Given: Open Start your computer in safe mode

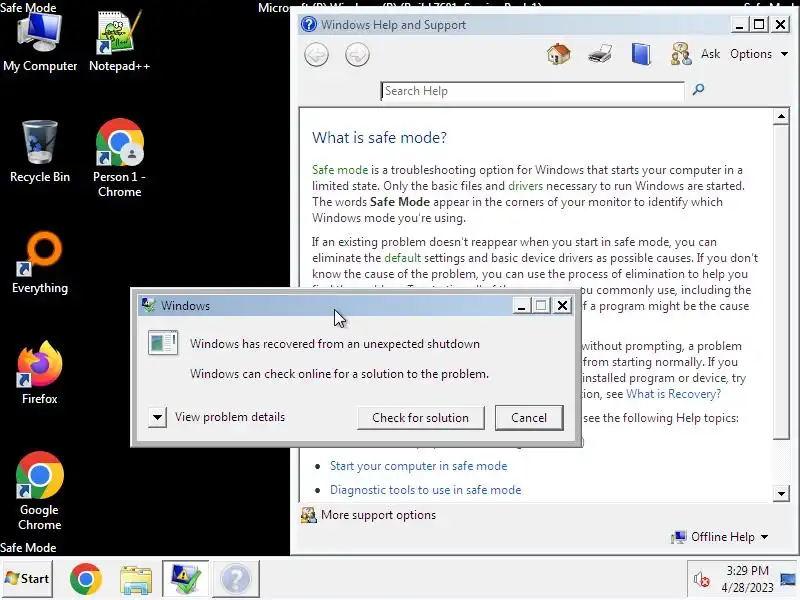Looking at the screenshot, I should coord(418,466).
